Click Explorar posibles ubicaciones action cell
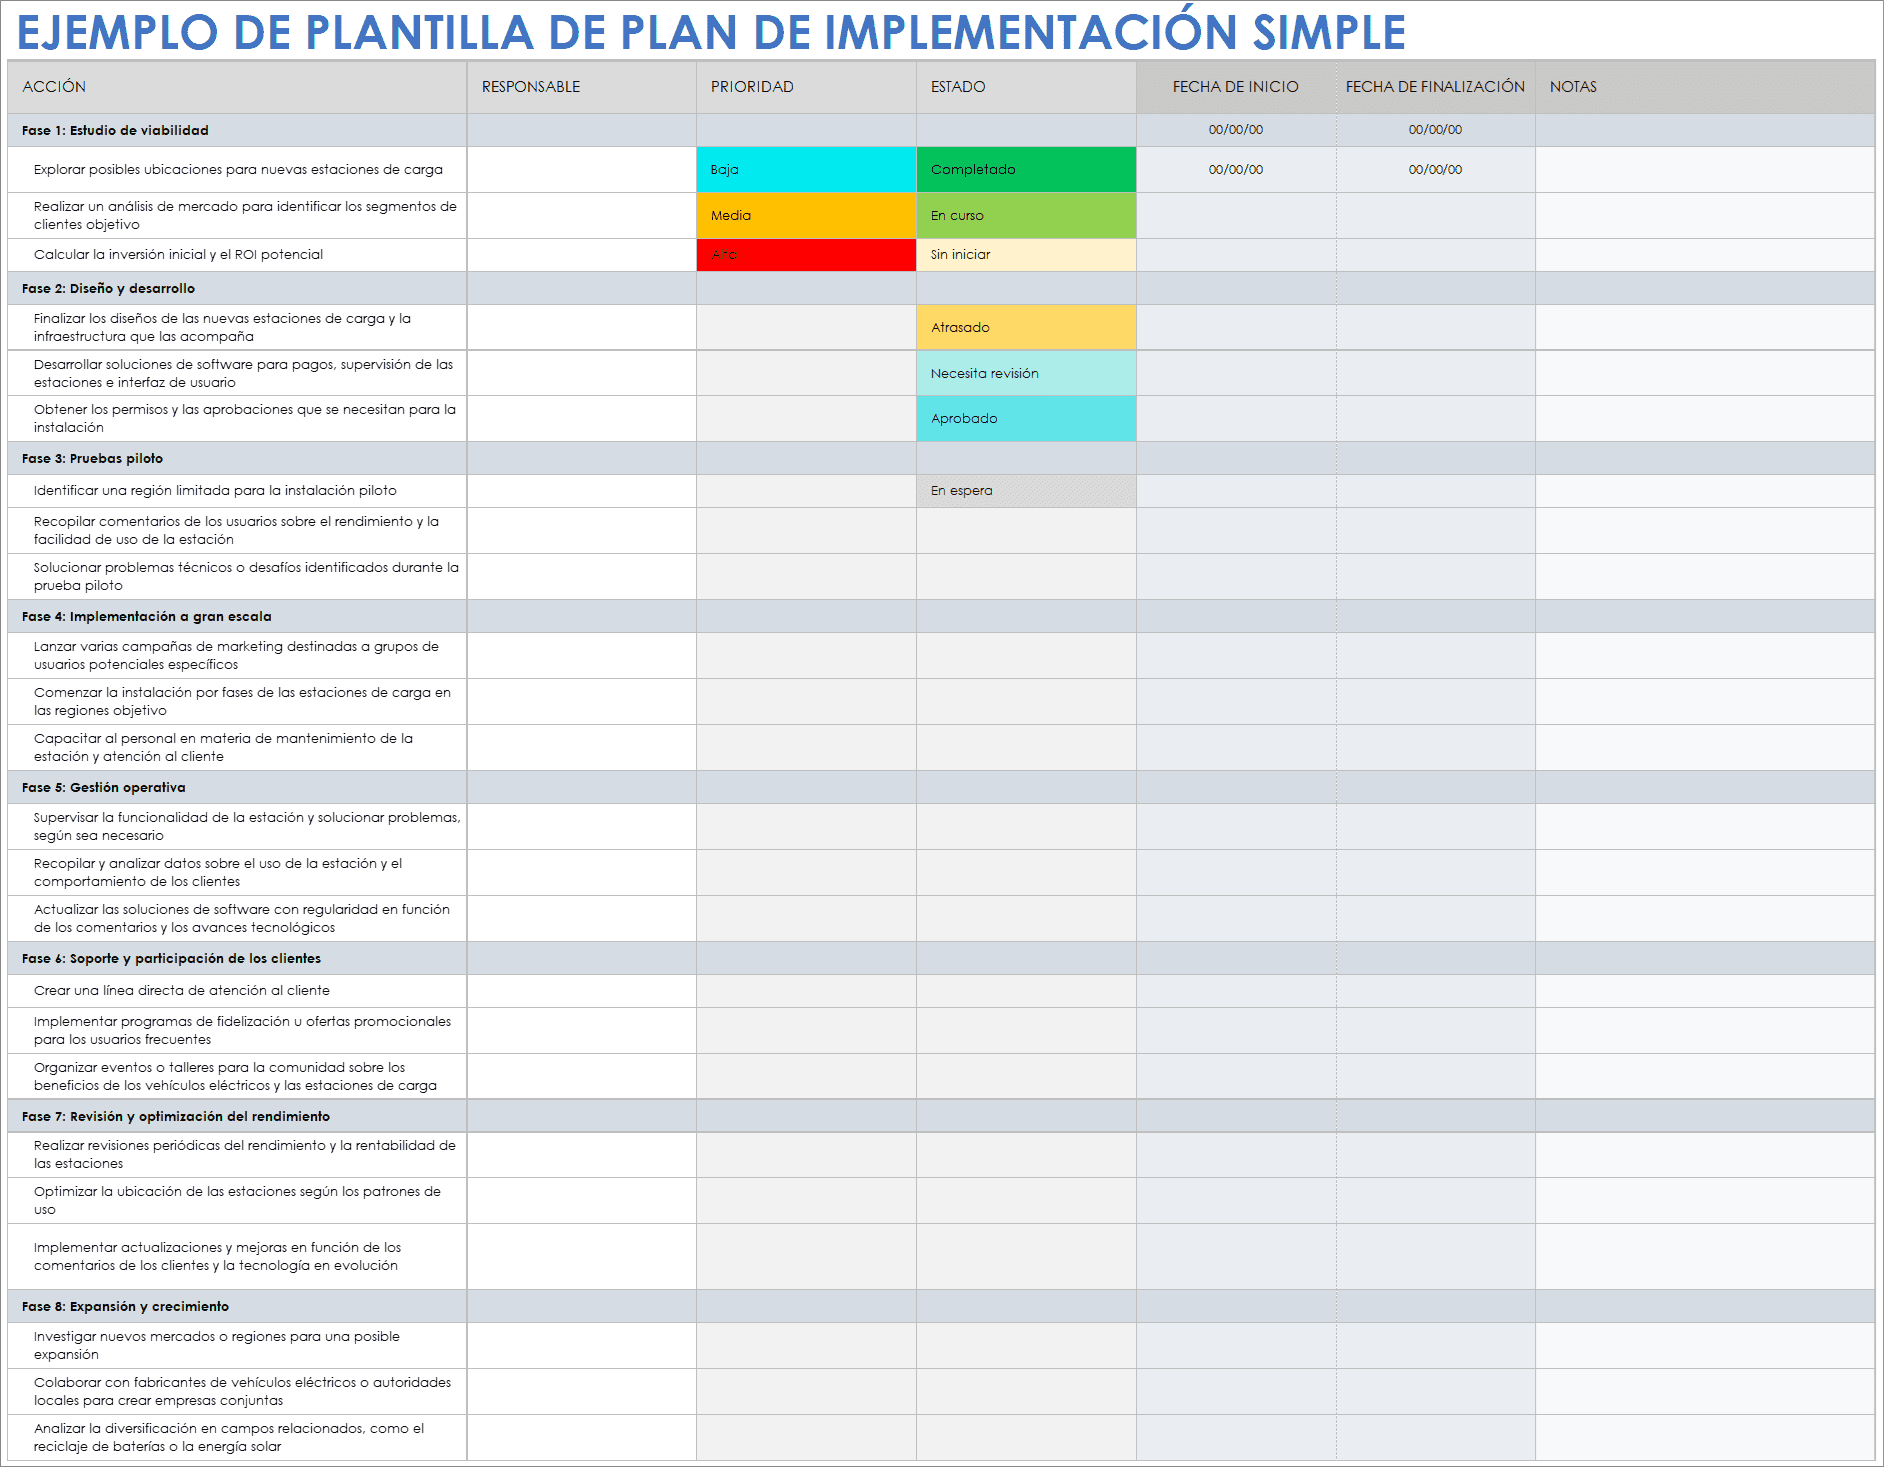This screenshot has width=1884, height=1467. click(237, 170)
